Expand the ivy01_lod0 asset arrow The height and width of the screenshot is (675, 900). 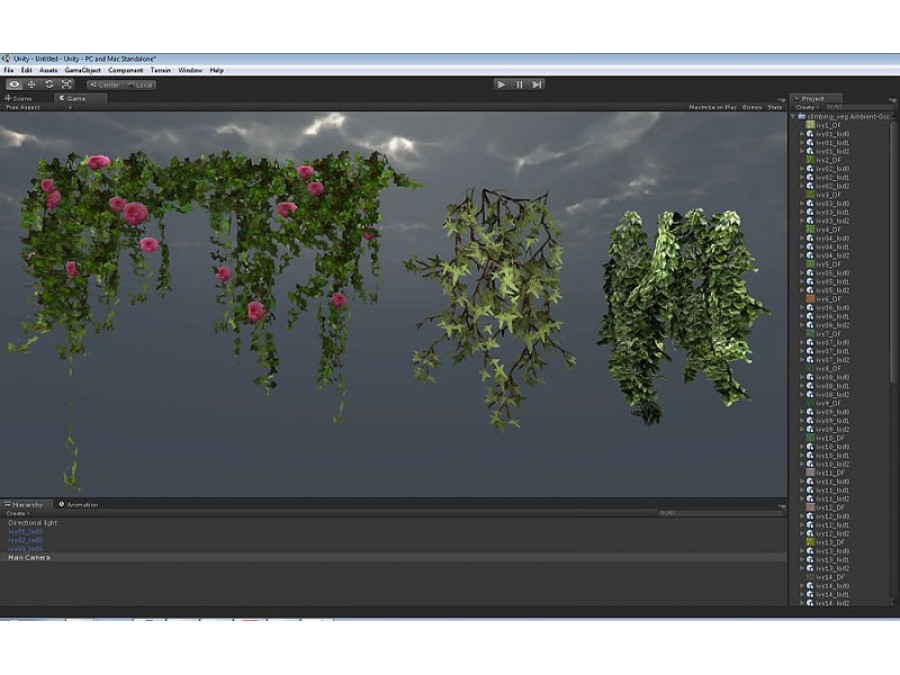[802, 134]
